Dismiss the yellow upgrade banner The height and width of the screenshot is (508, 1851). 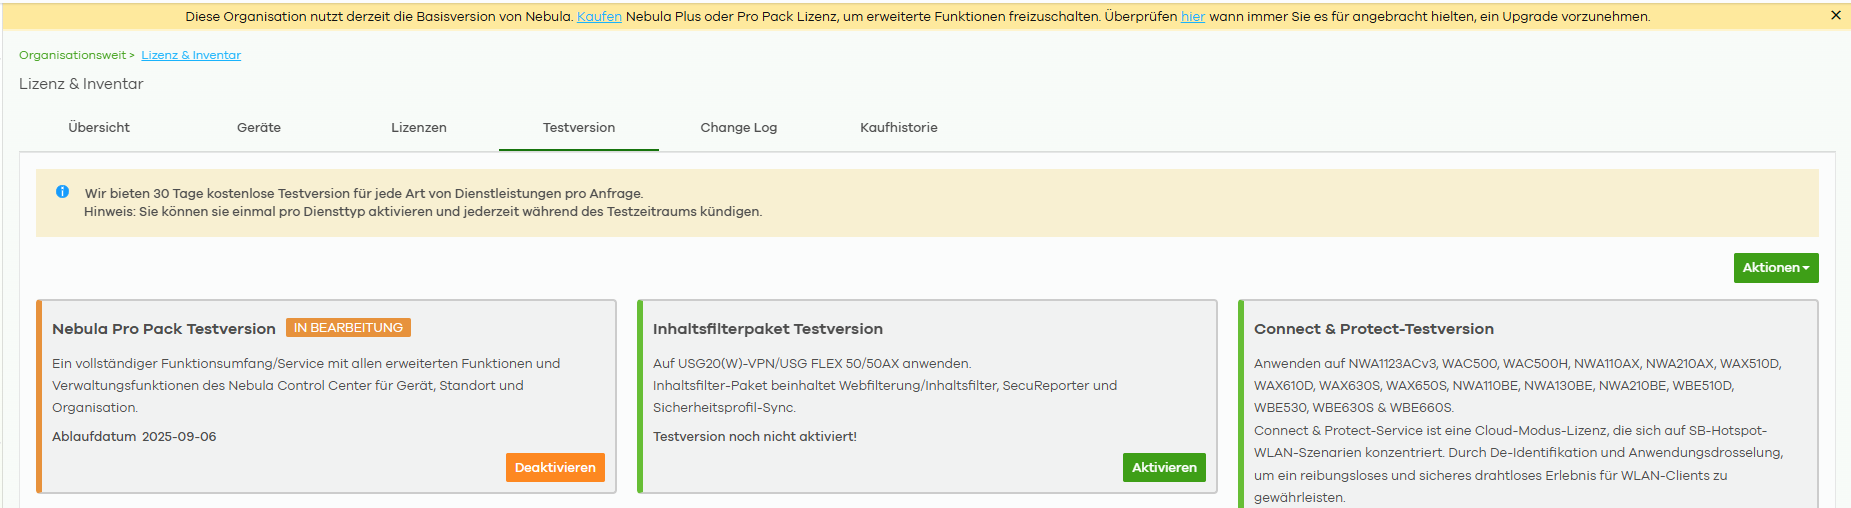[1835, 15]
